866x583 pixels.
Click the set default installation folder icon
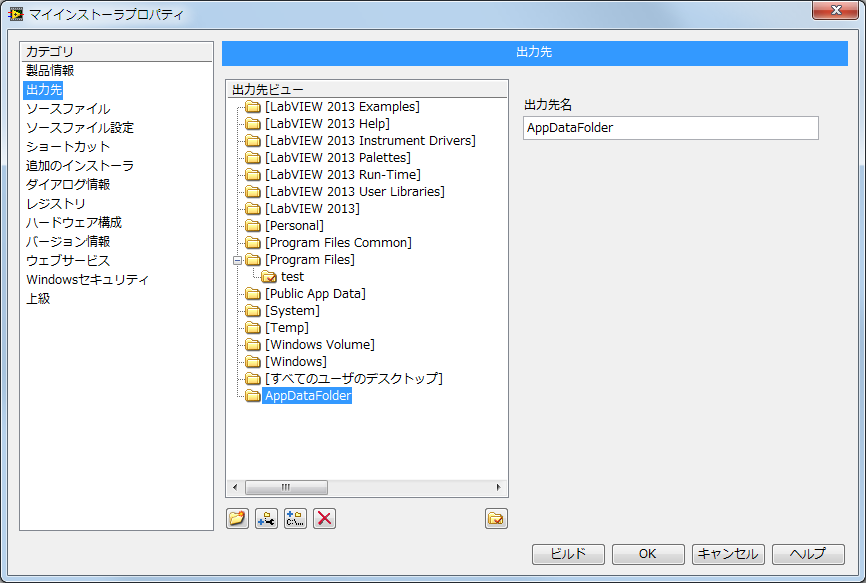coord(496,518)
